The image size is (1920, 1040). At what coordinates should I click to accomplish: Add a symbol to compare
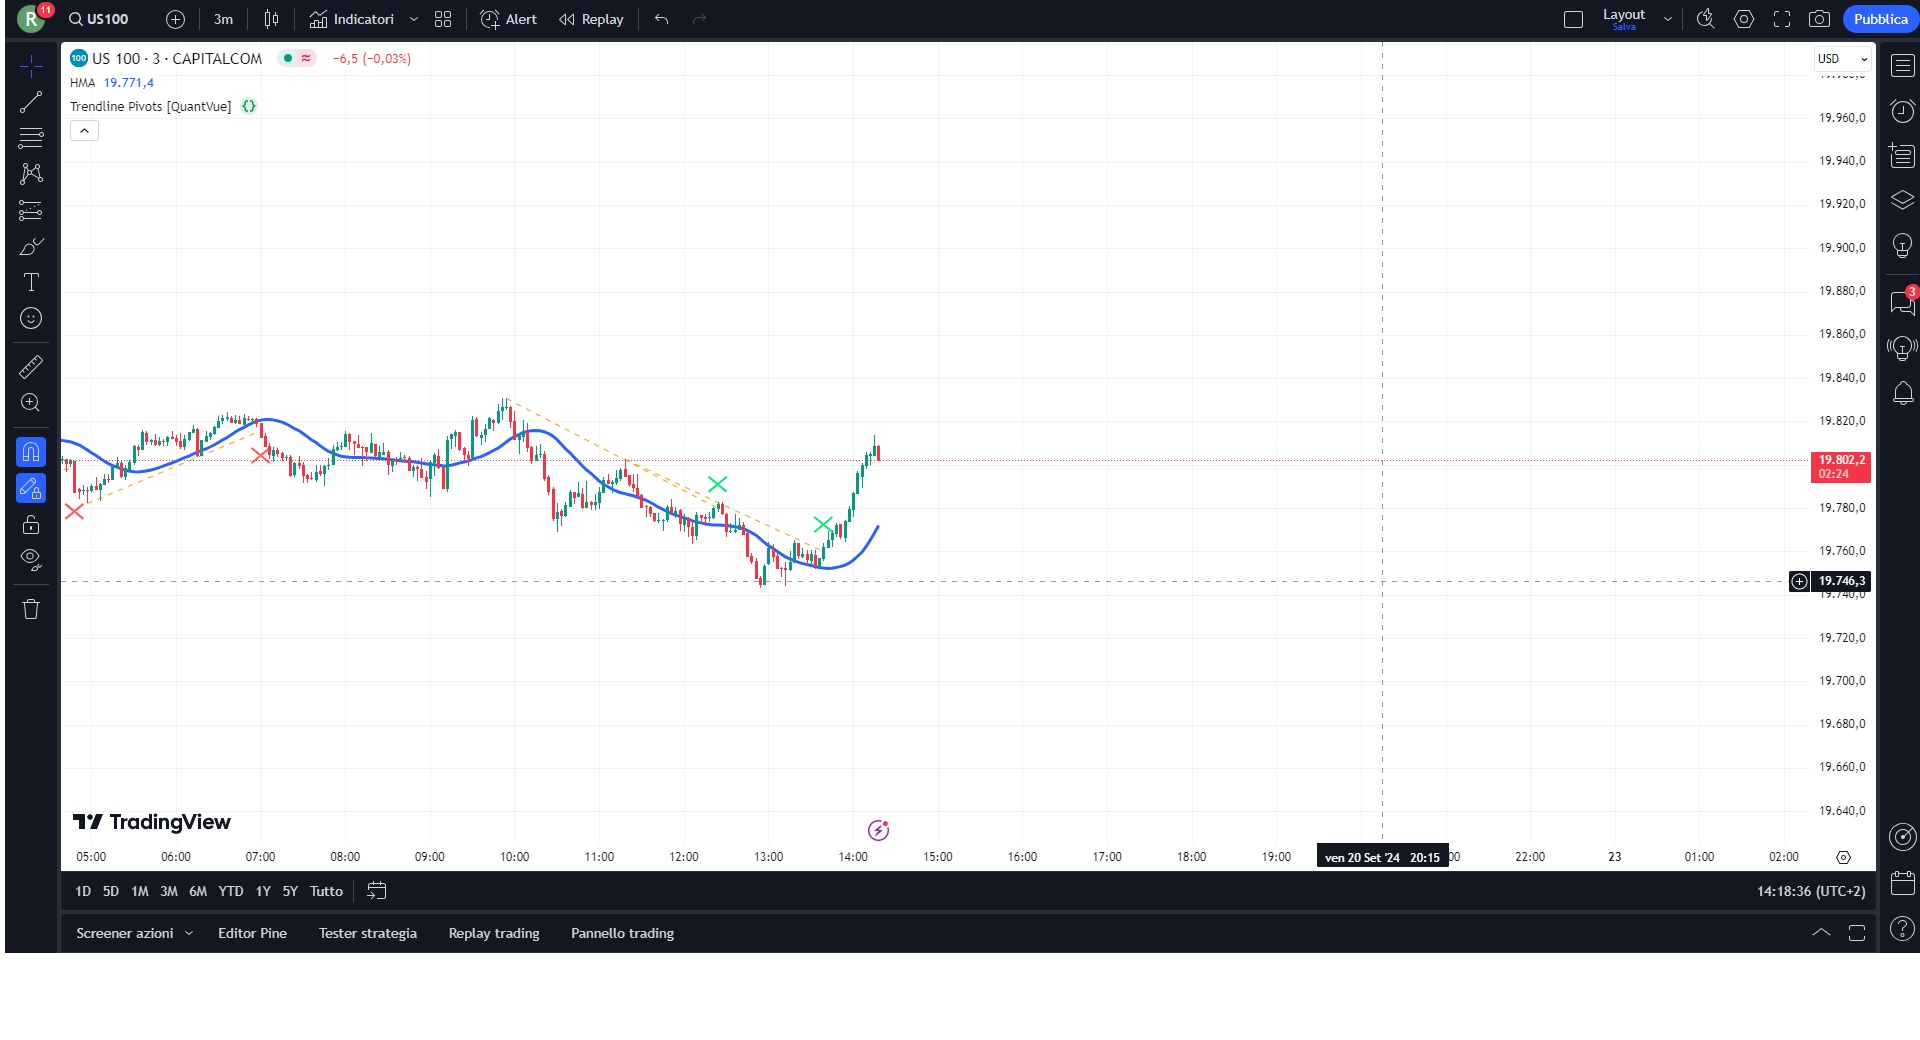click(175, 19)
